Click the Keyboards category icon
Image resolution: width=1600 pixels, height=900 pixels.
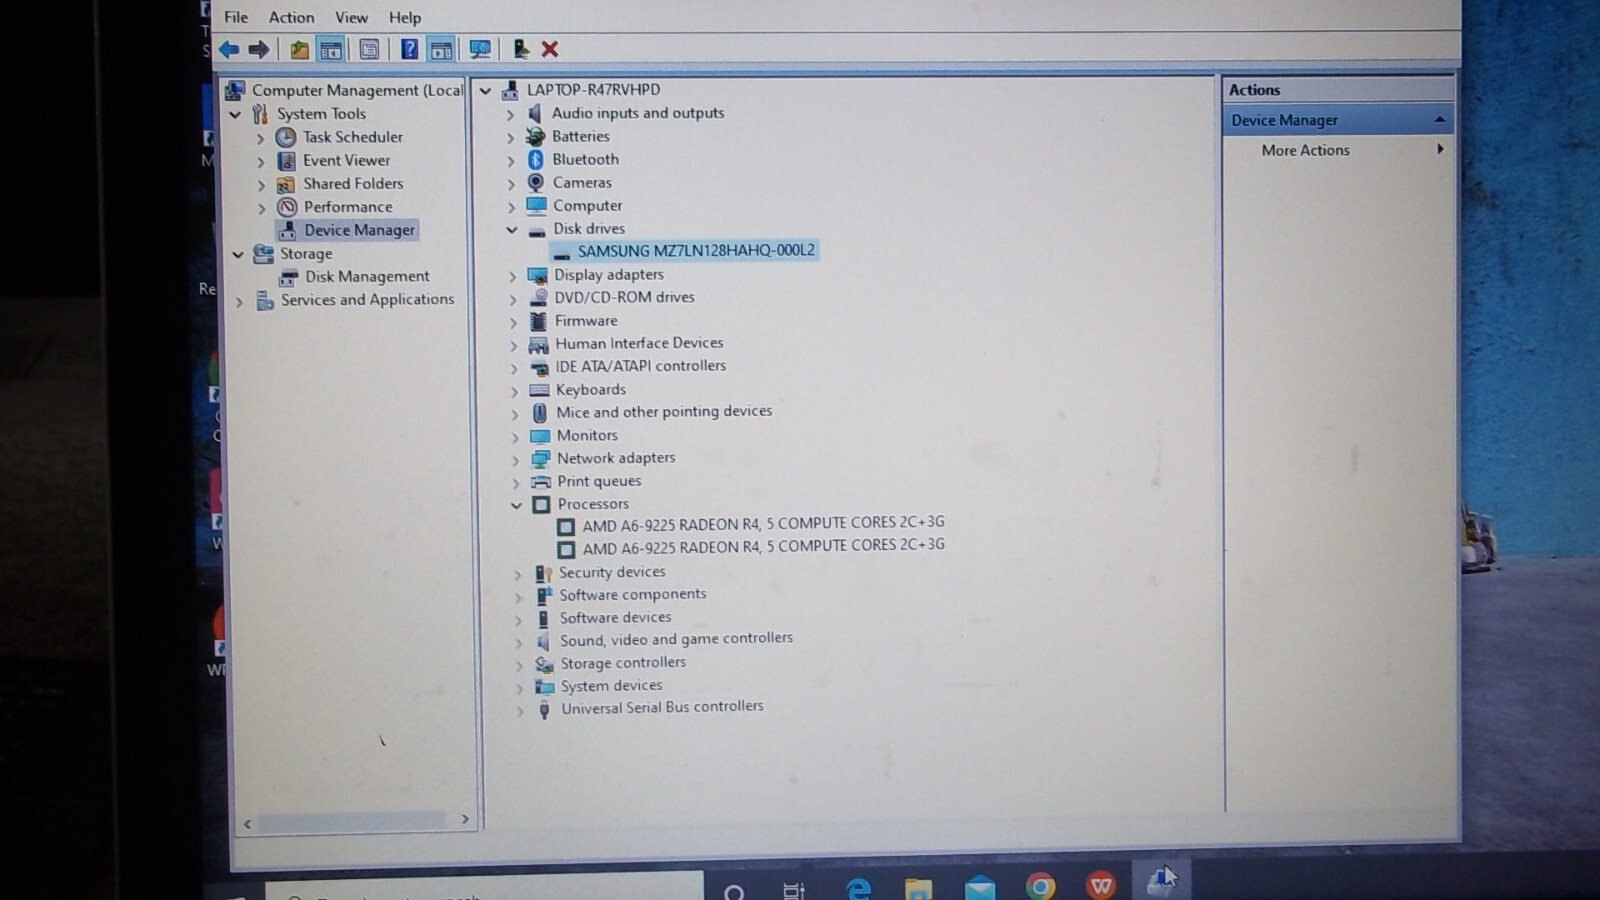539,390
